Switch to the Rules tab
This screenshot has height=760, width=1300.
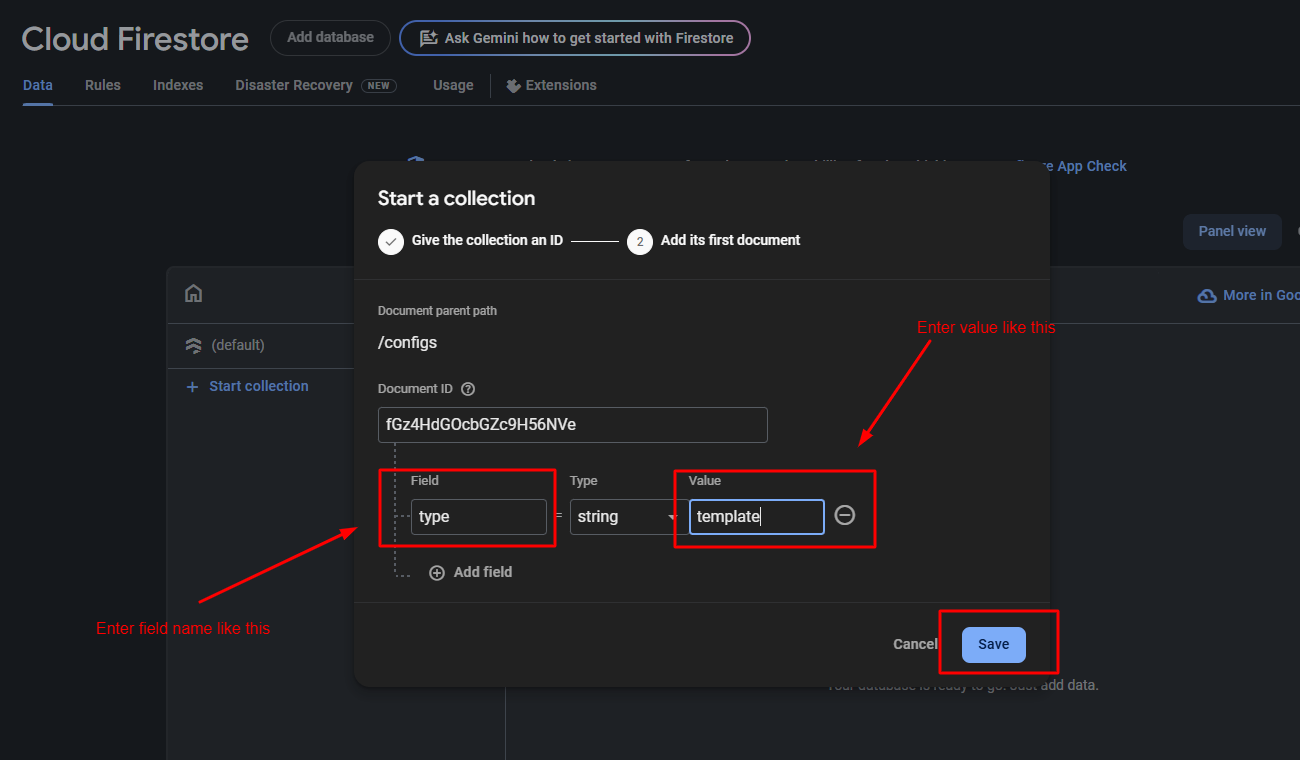[x=103, y=85]
